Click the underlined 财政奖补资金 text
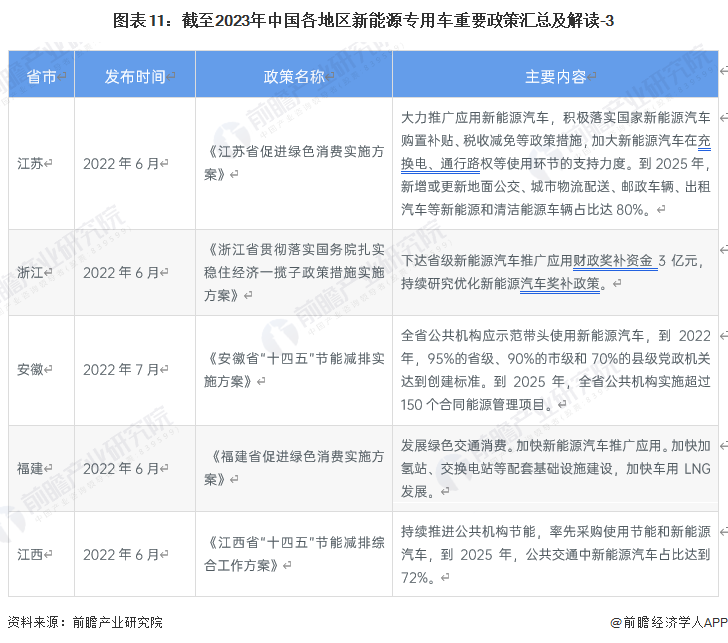This screenshot has width=728, height=643. (x=613, y=260)
